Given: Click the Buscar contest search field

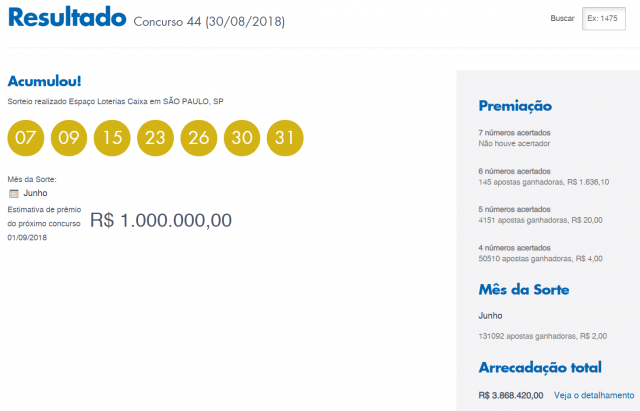Looking at the screenshot, I should pyautogui.click(x=604, y=19).
